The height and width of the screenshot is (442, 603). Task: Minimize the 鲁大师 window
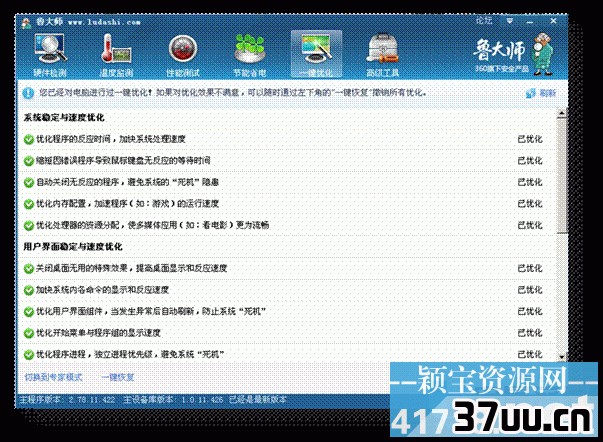pos(530,22)
